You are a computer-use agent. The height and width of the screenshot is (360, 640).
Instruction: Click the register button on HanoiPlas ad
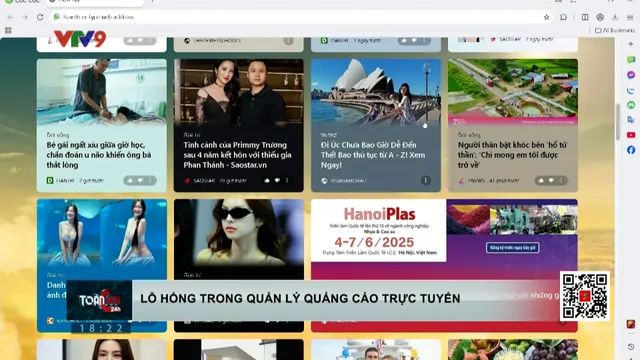point(512,248)
